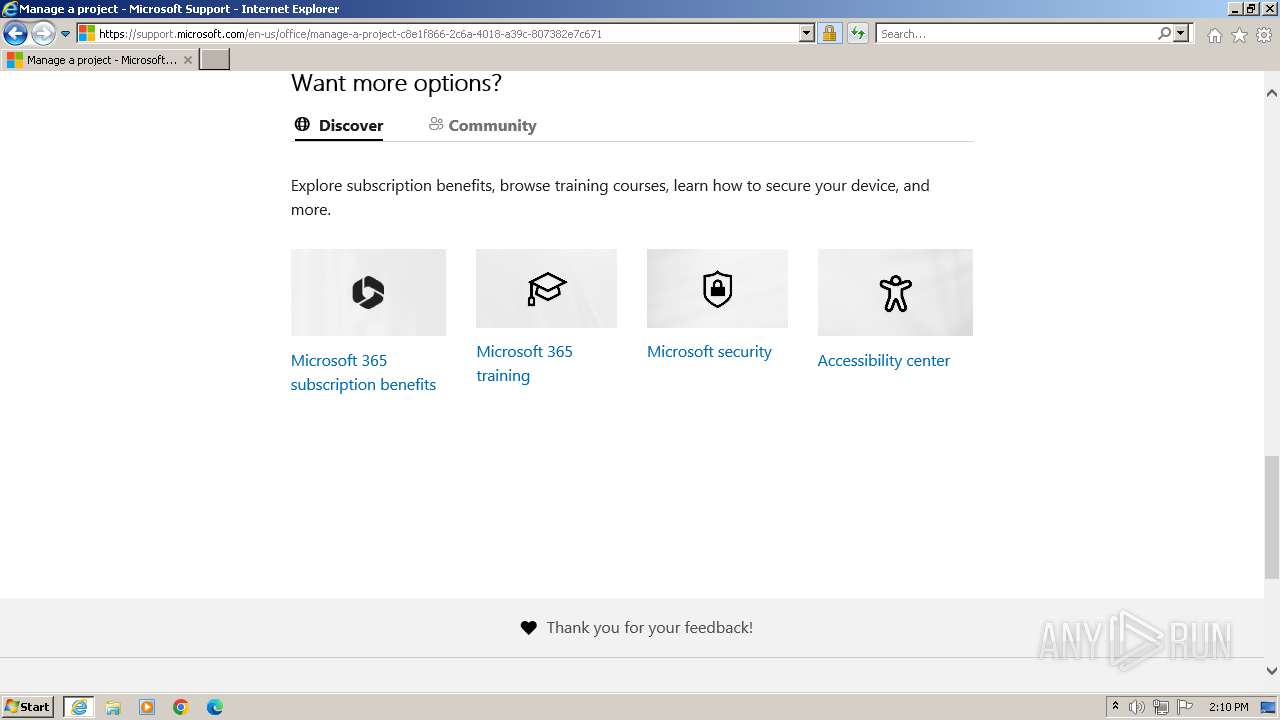Click the security lock icon
The image size is (1280, 720).
point(829,33)
